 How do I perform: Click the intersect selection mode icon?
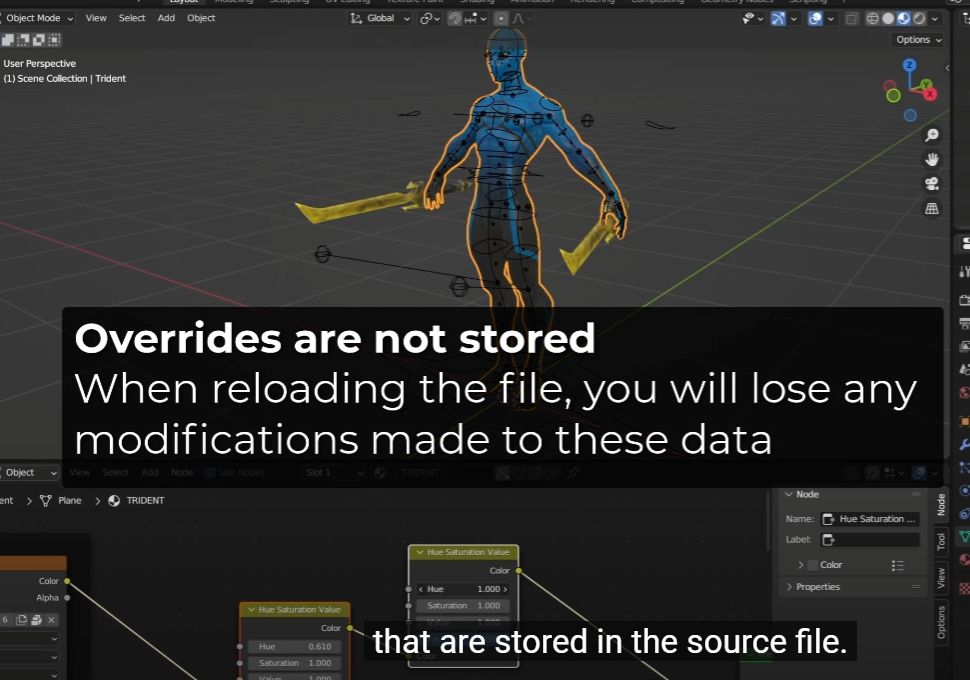pos(54,40)
